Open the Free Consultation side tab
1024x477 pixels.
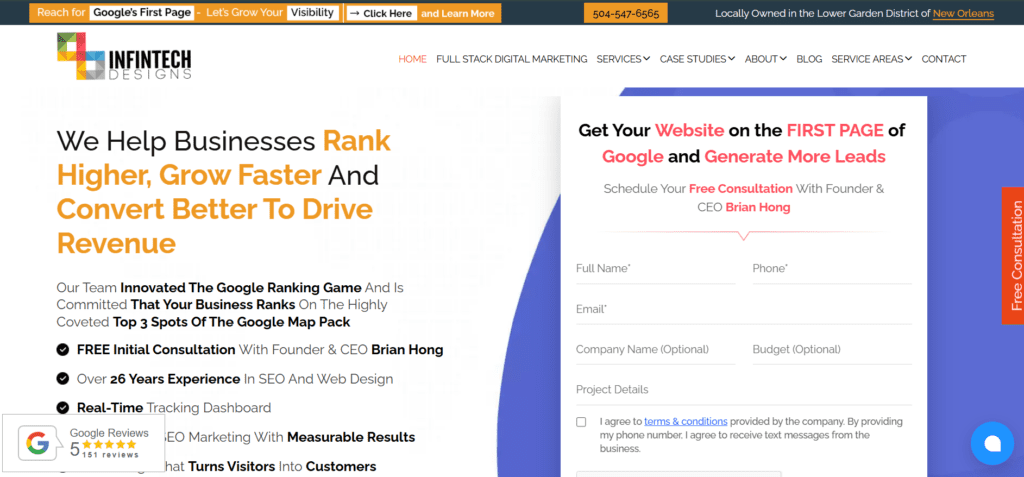coord(1012,256)
